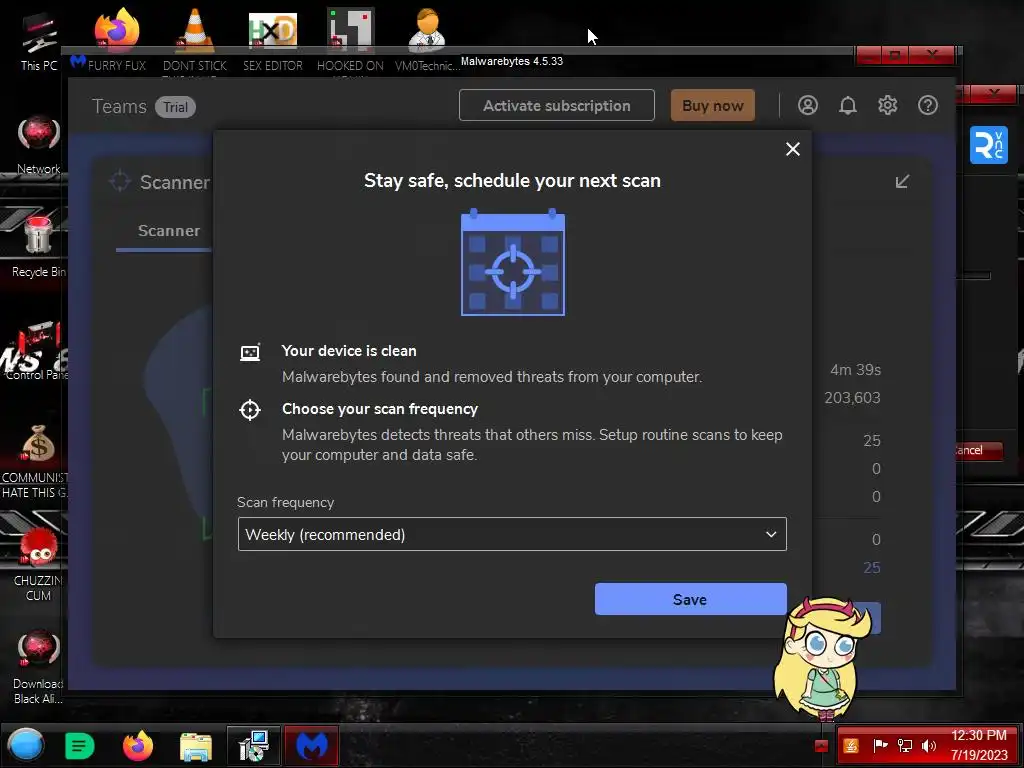Viewport: 1024px width, 768px height.
Task: Click the scanner crosshair header icon
Action: tap(120, 181)
